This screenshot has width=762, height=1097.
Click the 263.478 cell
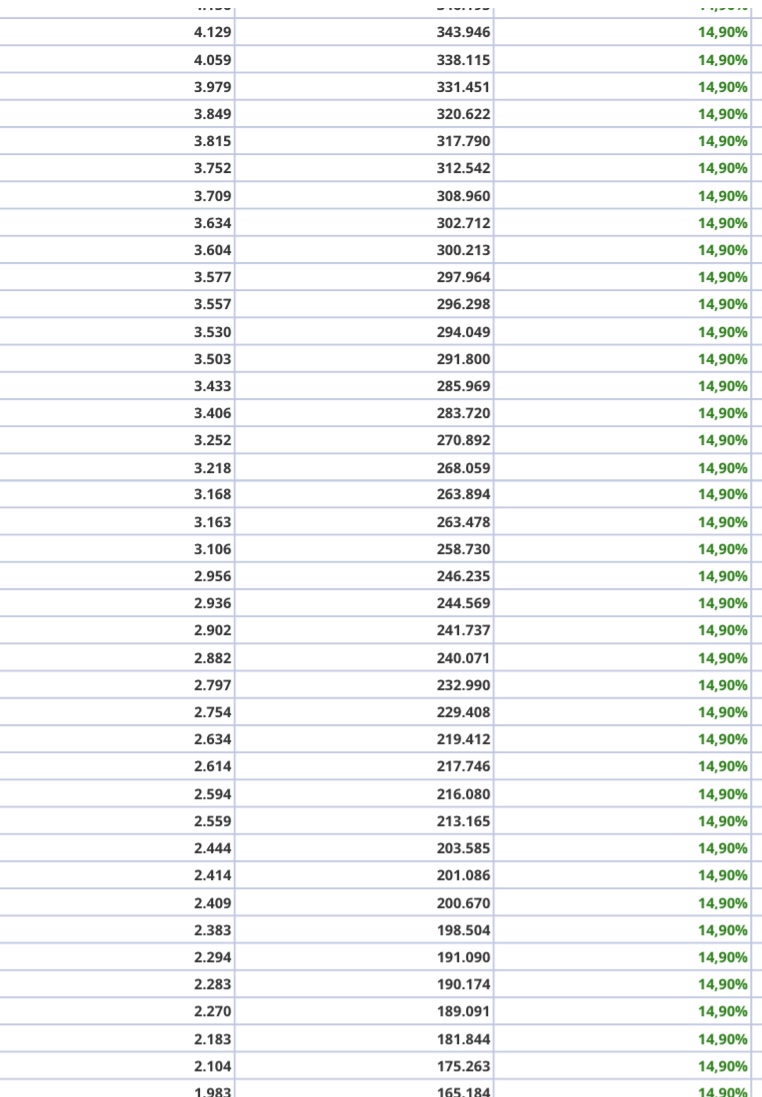click(463, 522)
